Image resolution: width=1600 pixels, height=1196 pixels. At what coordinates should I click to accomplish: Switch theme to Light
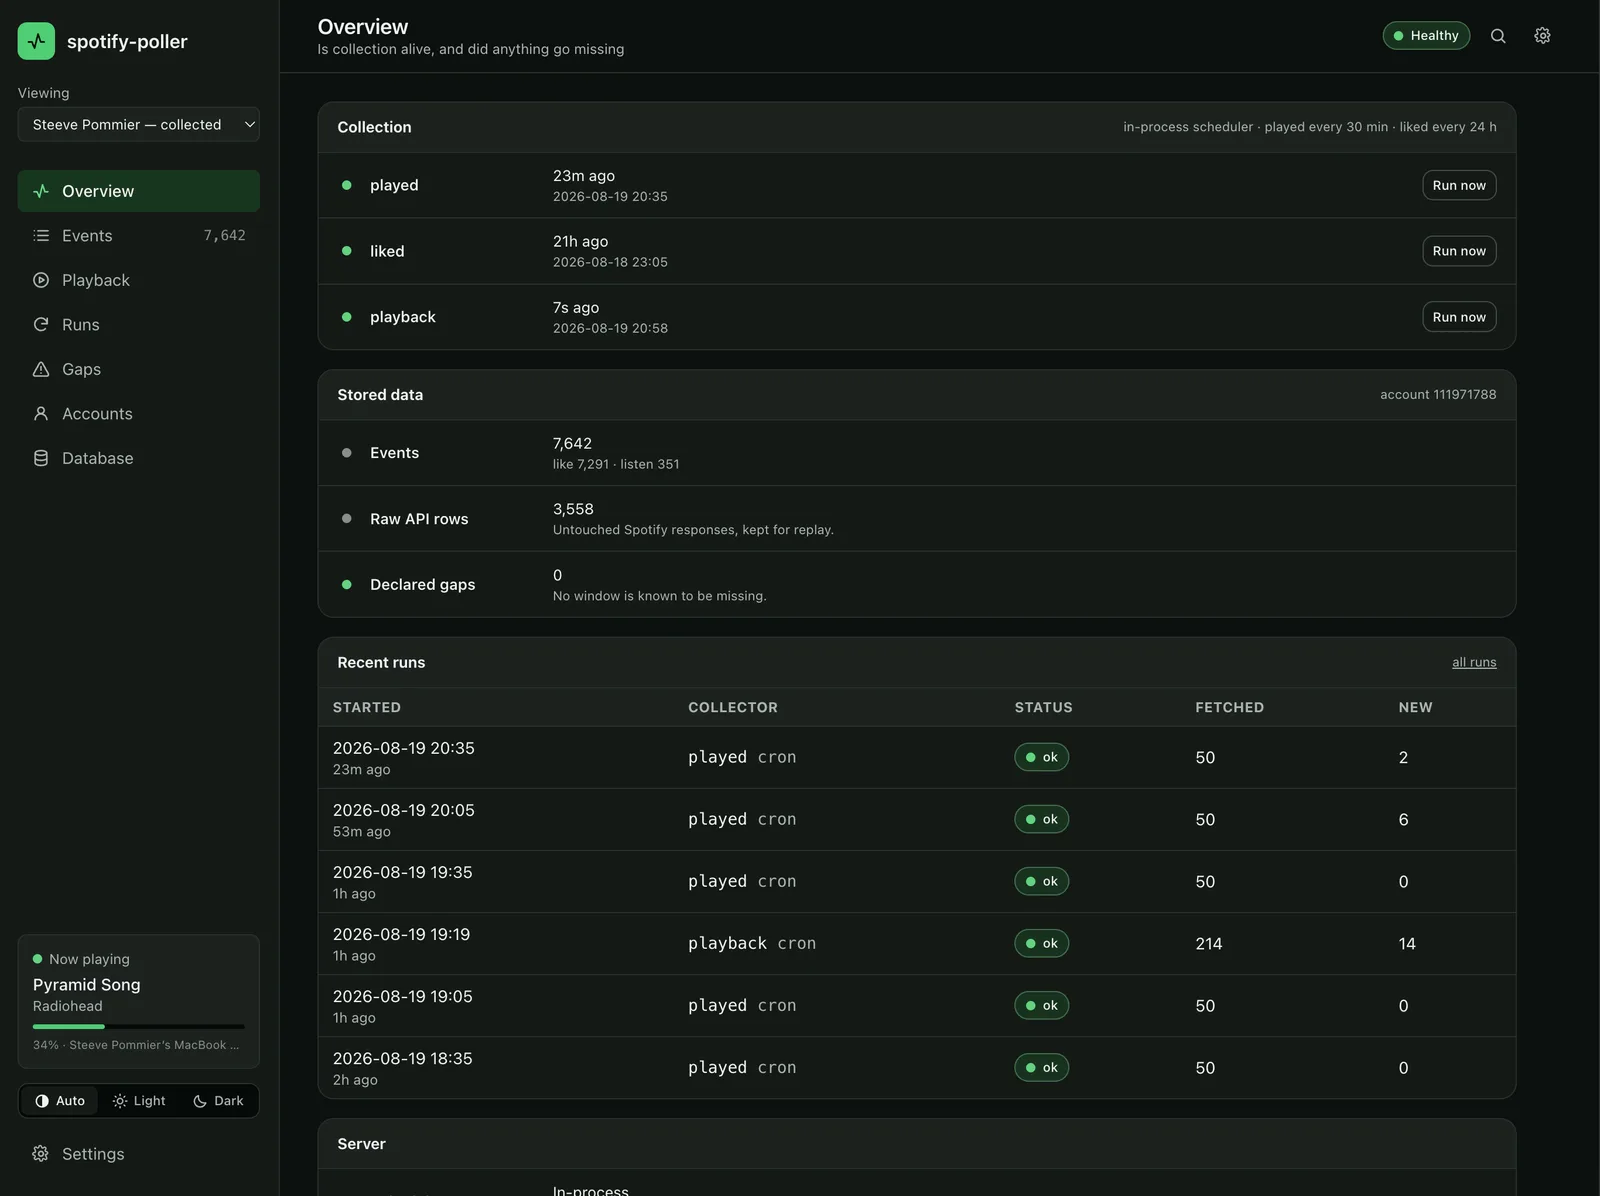[x=139, y=1101]
